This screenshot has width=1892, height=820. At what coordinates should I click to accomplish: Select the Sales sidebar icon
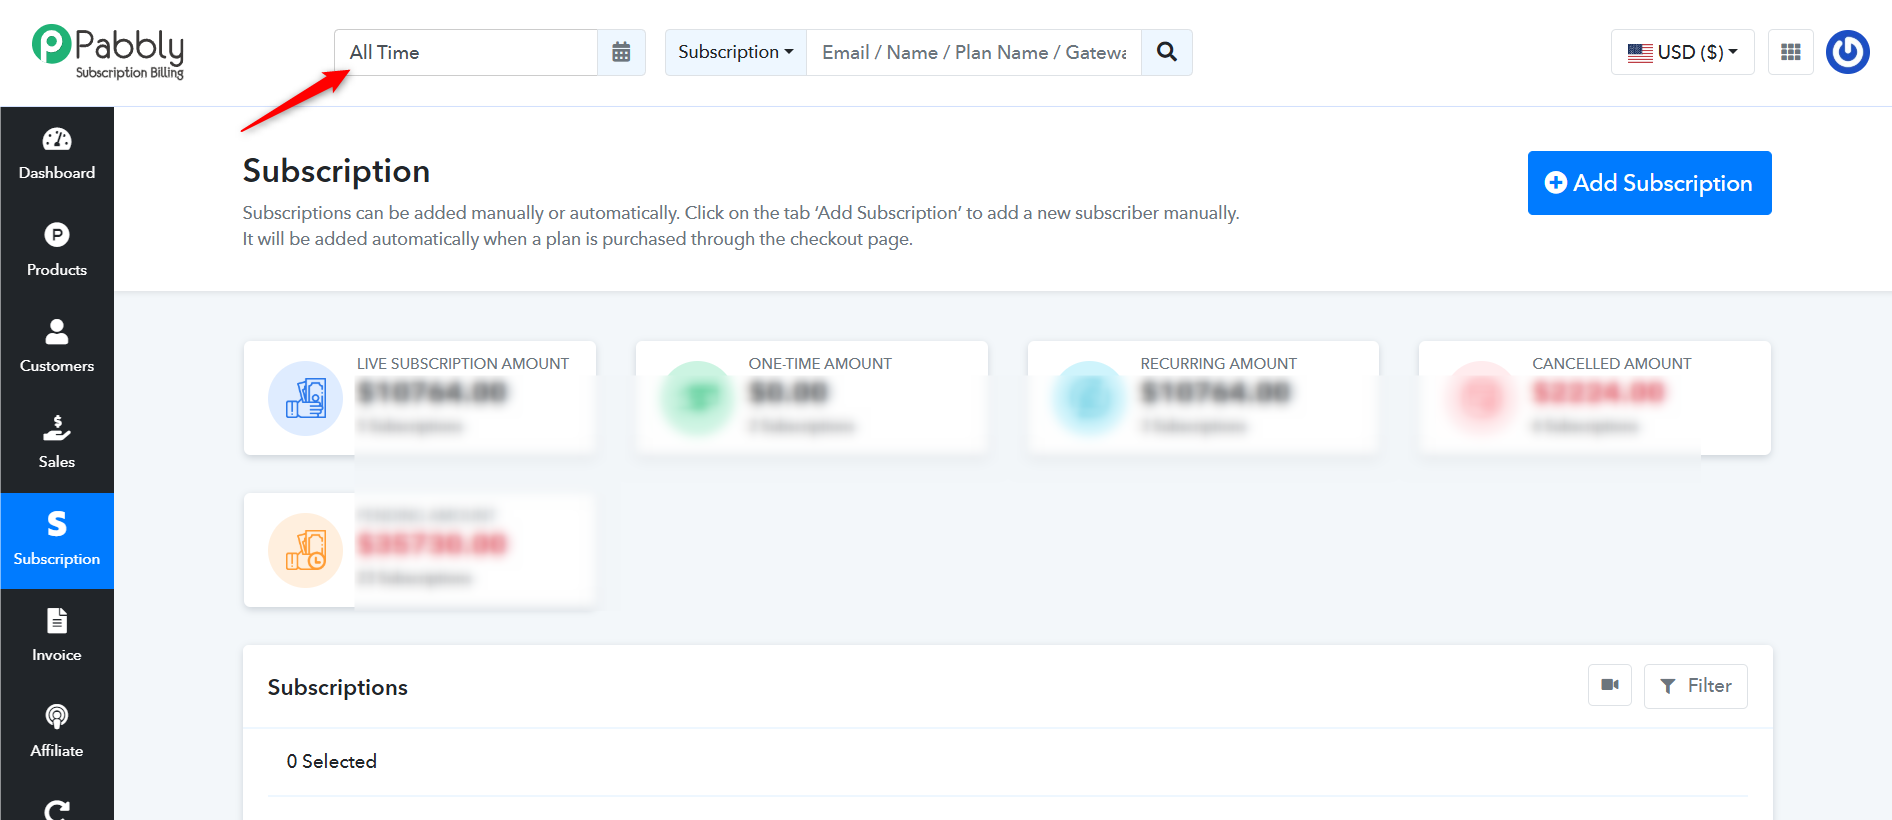coord(57,443)
